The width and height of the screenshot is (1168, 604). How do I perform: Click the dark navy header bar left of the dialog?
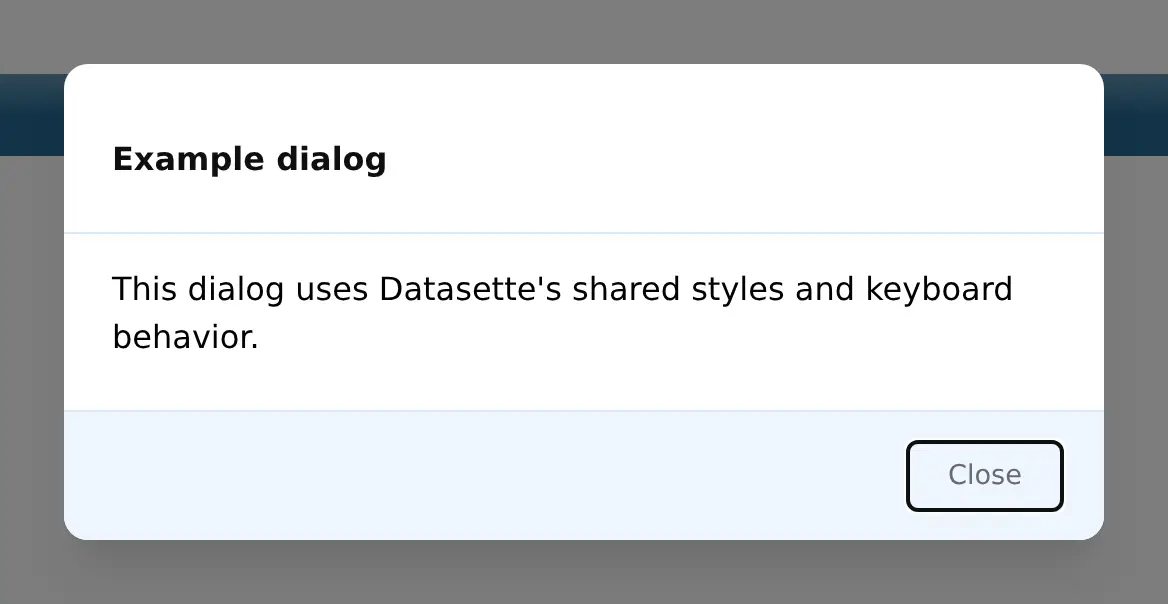coord(31,115)
